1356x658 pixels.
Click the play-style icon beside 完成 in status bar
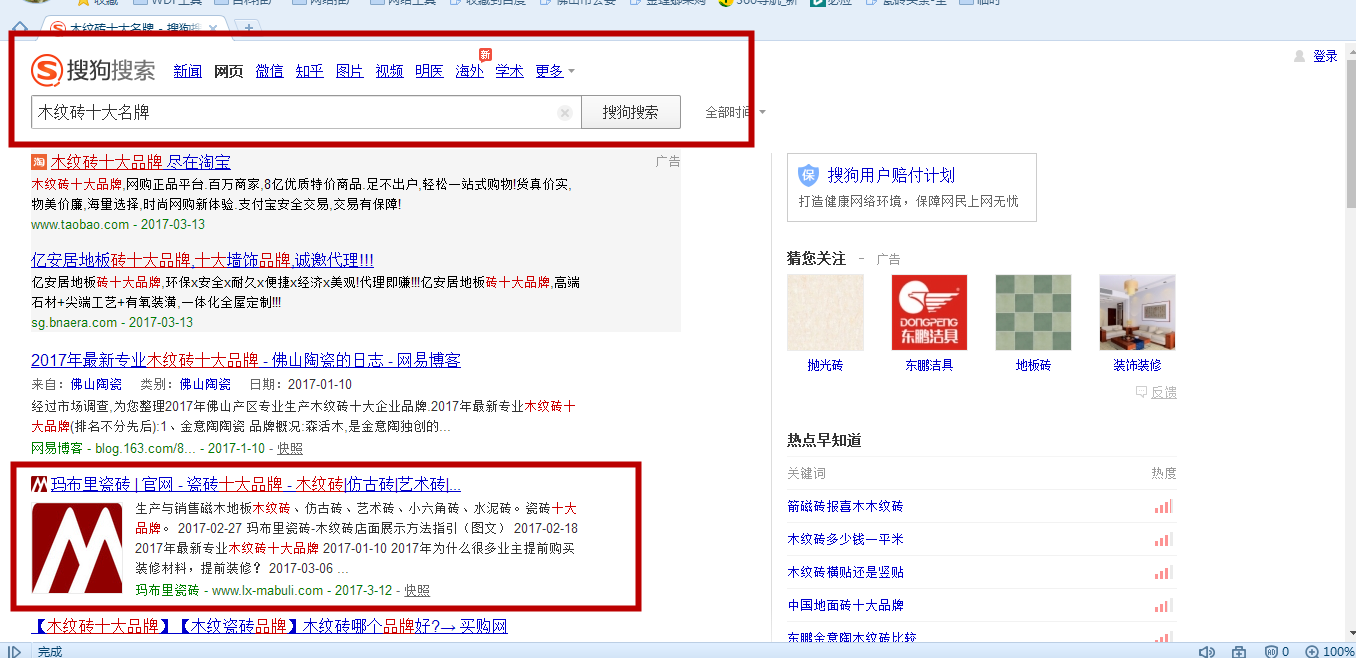point(14,651)
